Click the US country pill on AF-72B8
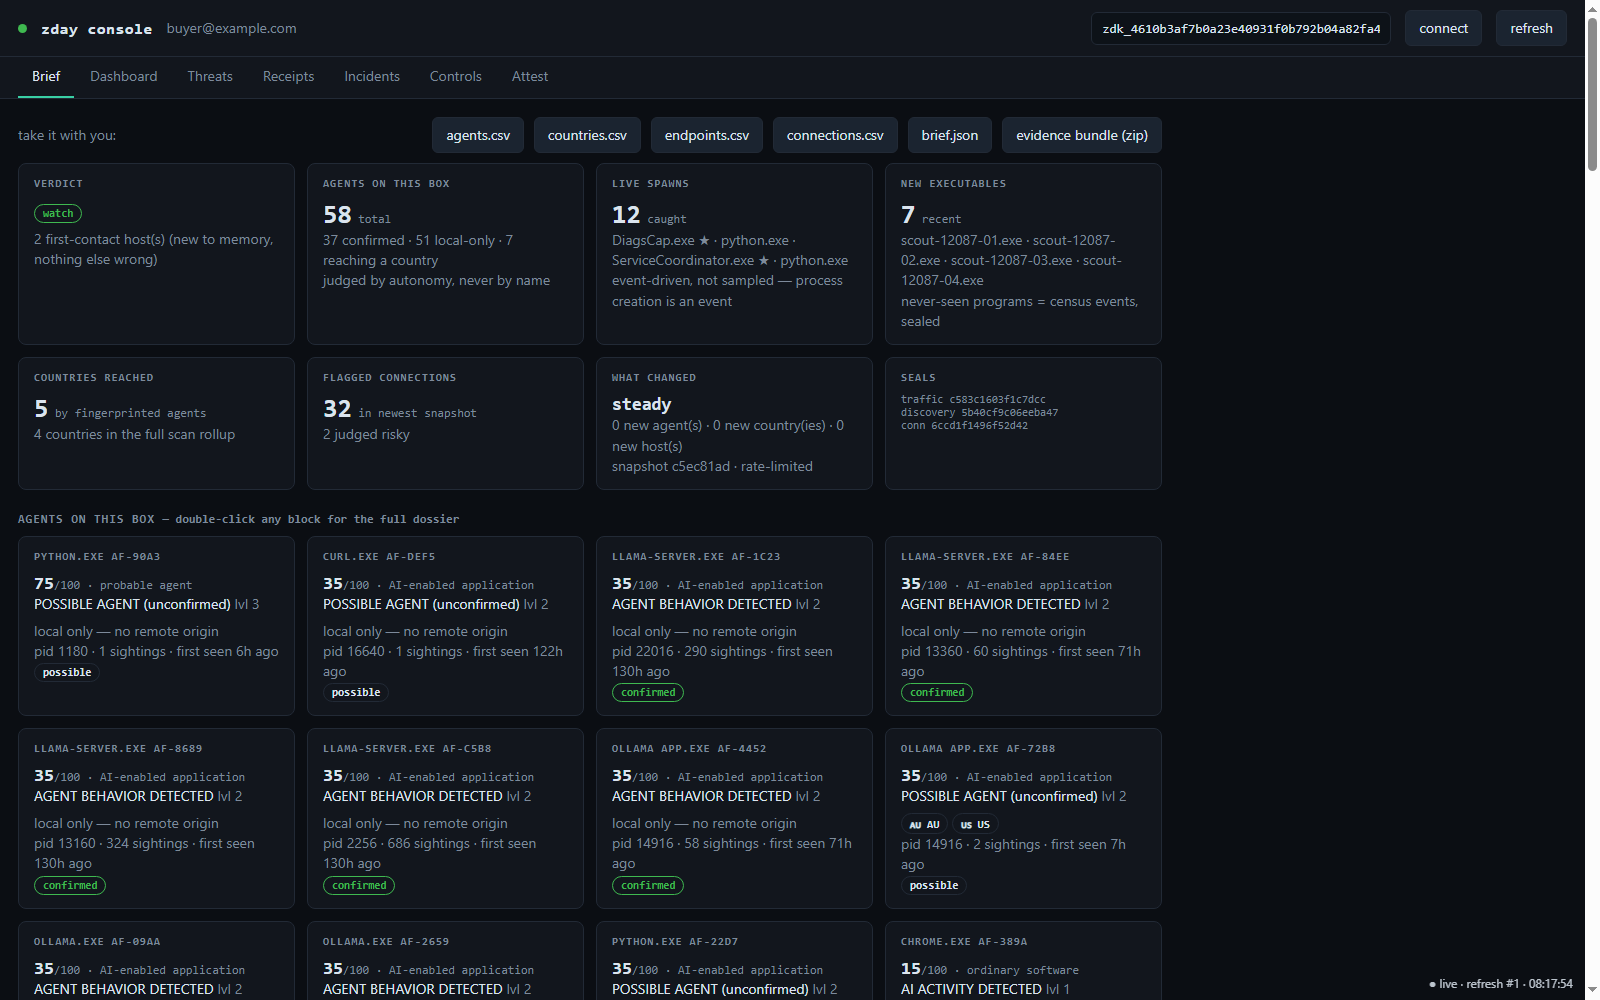The height and width of the screenshot is (1000, 1600). pyautogui.click(x=975, y=825)
